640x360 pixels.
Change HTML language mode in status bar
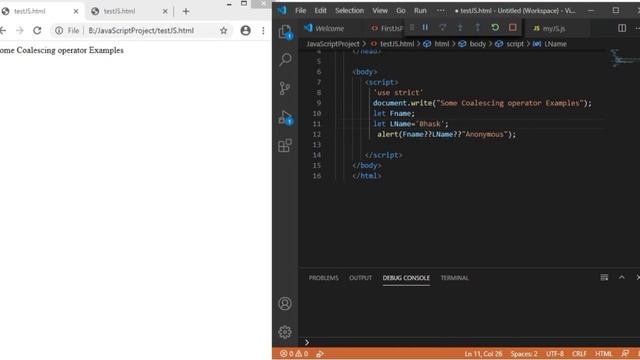(x=604, y=353)
